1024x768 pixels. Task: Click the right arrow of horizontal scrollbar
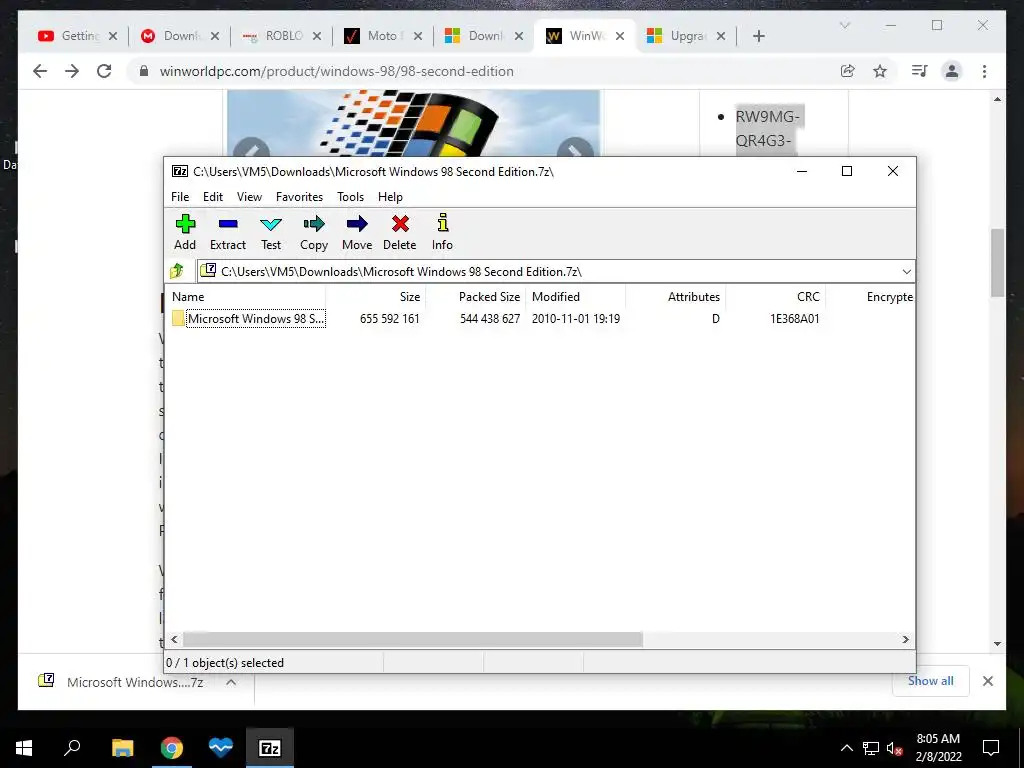pyautogui.click(x=906, y=639)
